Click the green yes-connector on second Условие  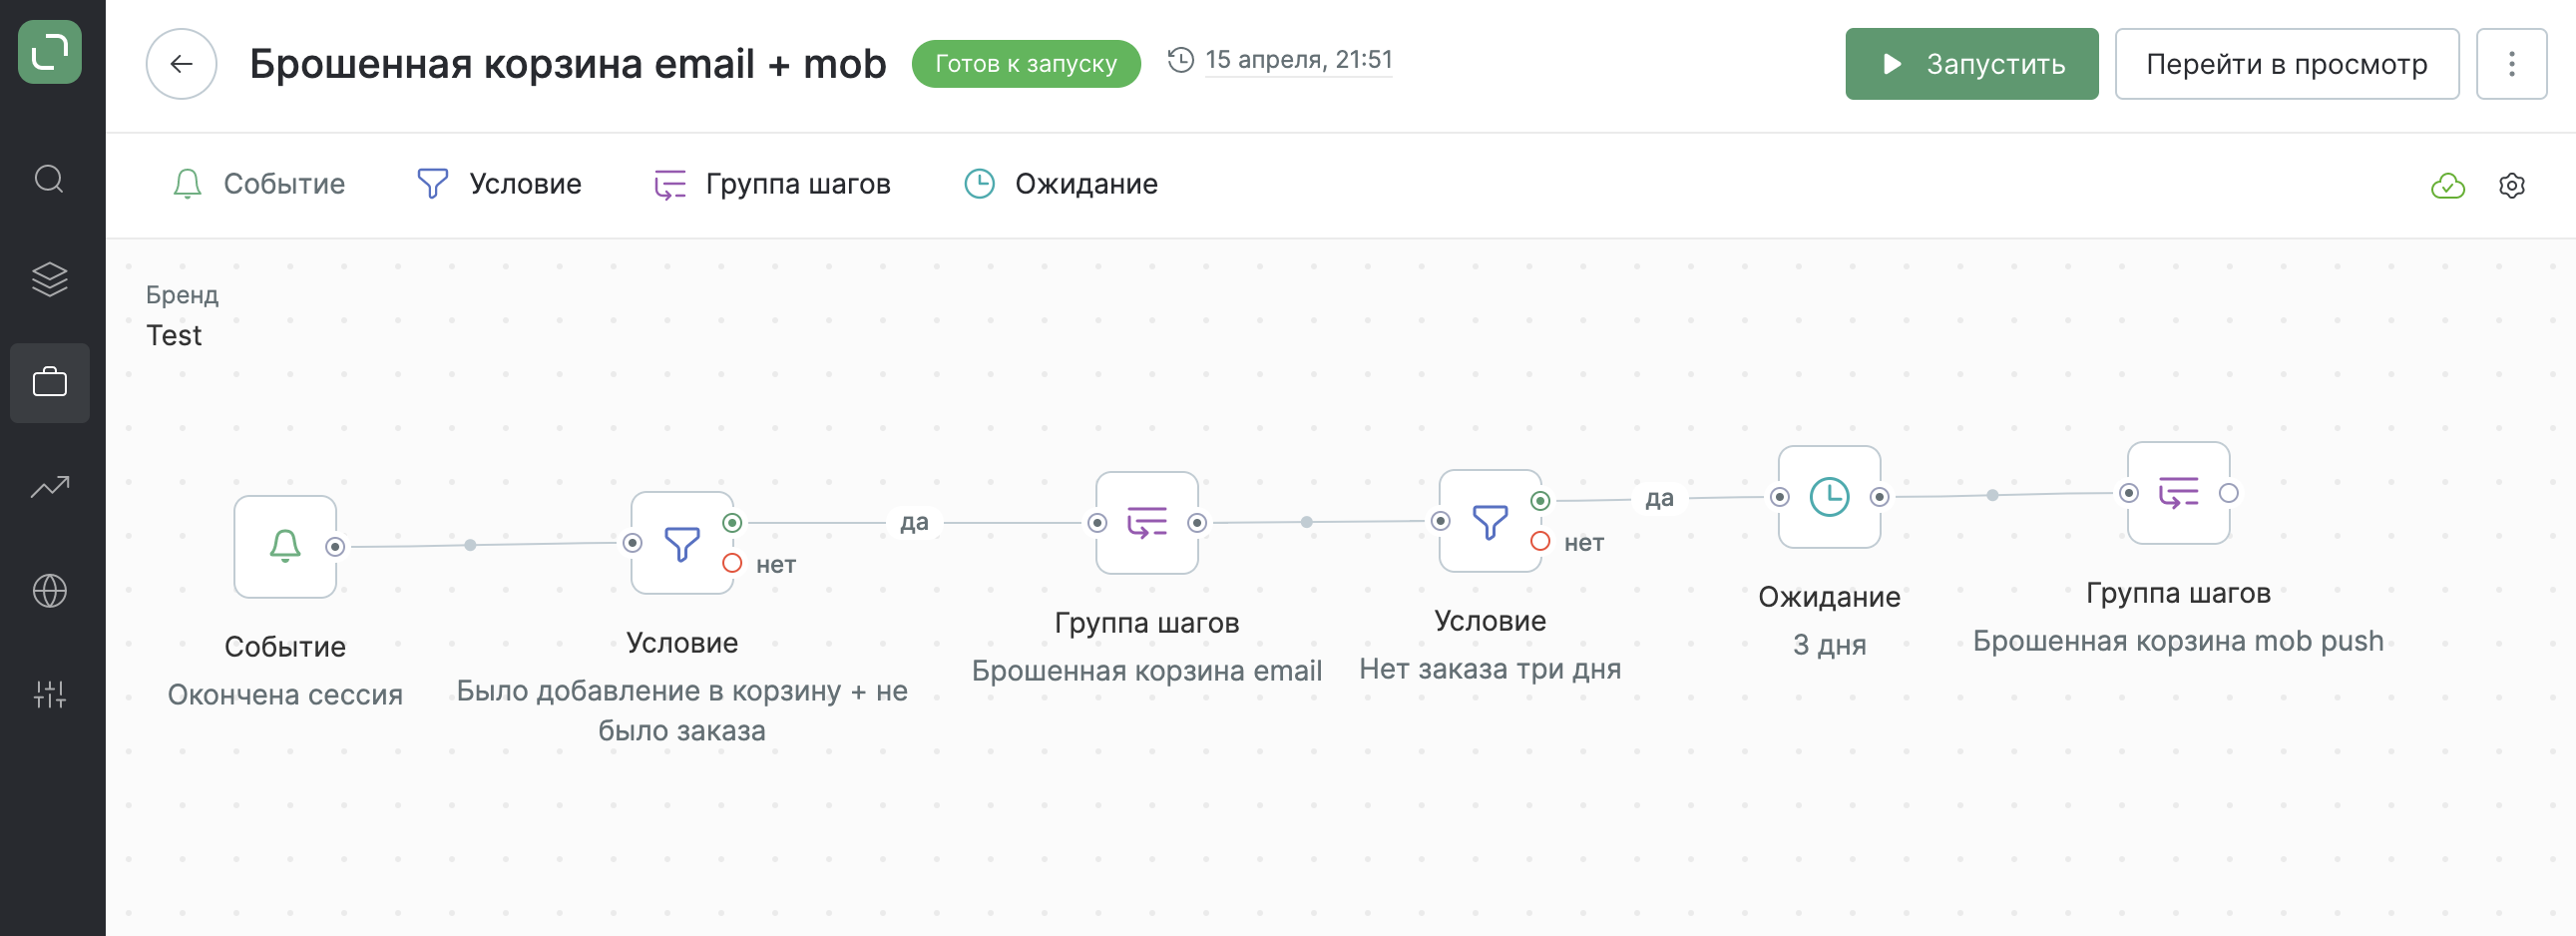(1540, 500)
